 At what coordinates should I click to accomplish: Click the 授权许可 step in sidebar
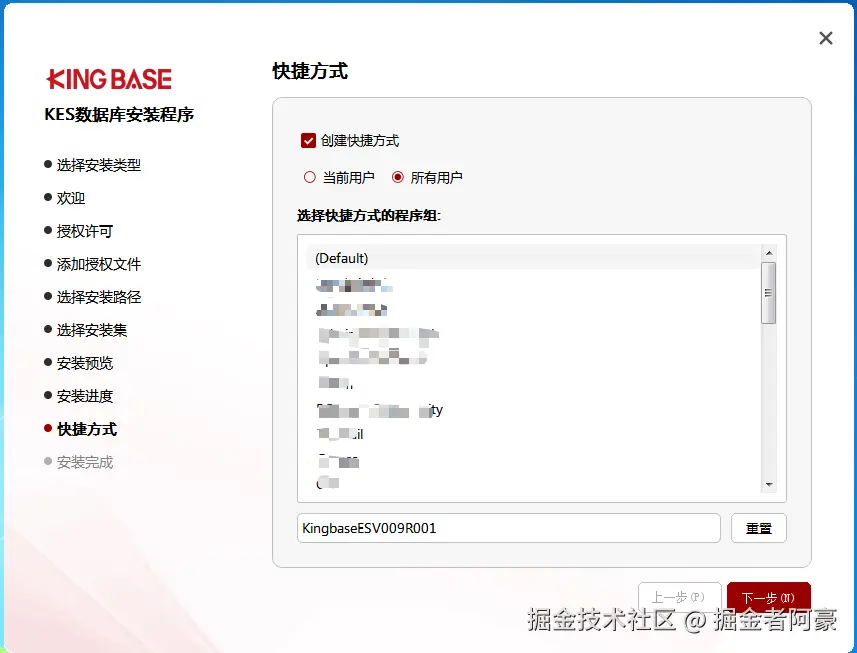79,231
